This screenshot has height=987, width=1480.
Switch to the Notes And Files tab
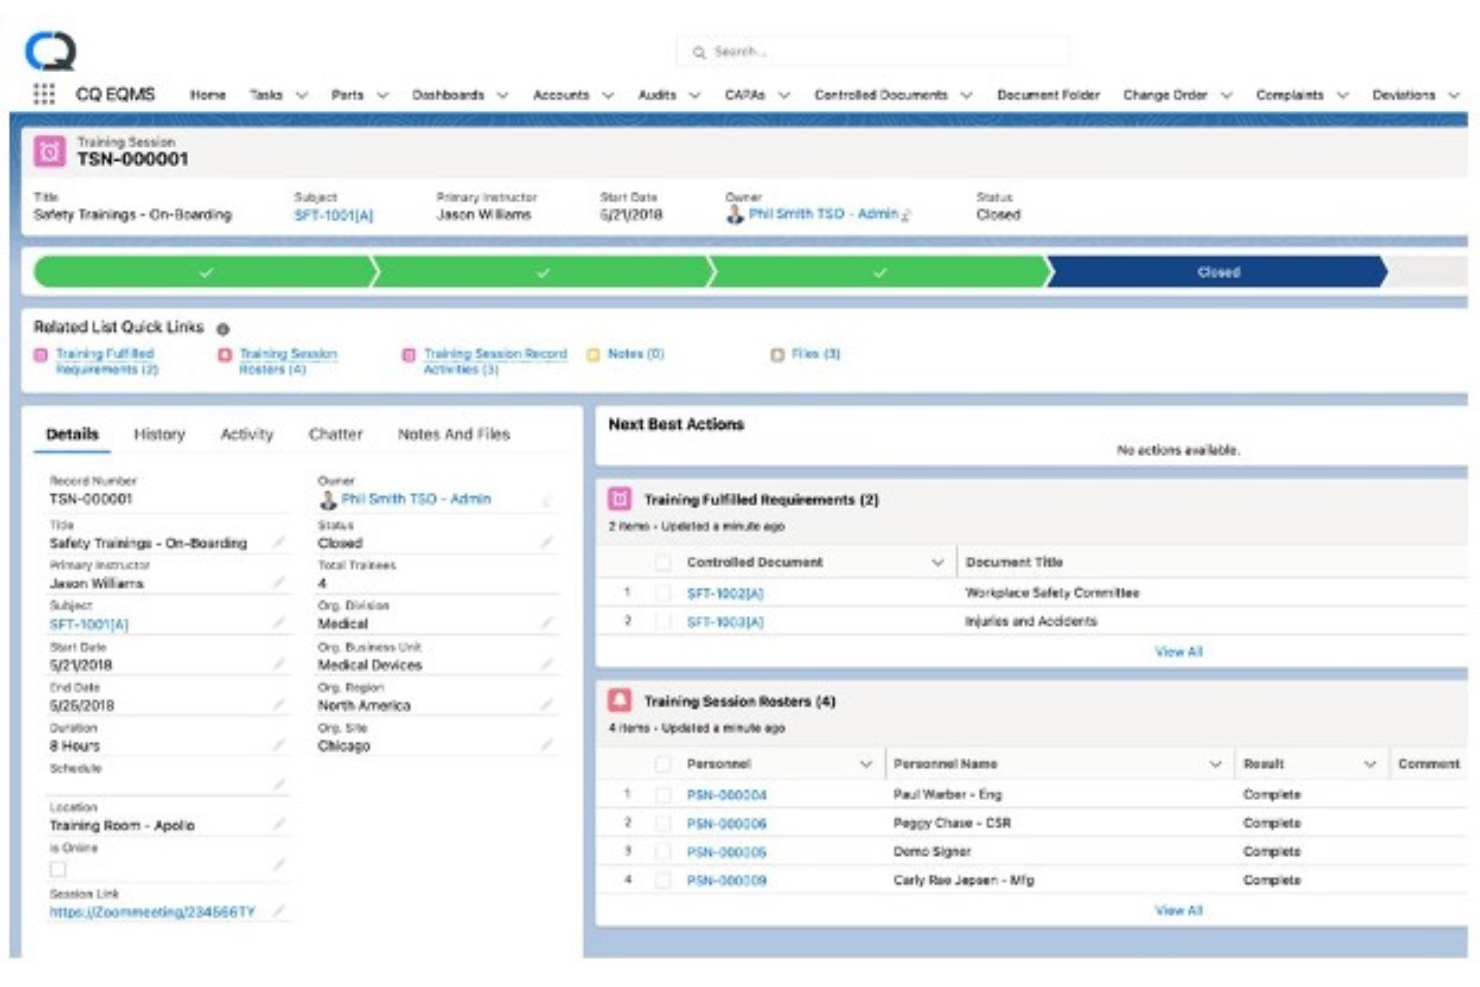click(x=454, y=434)
